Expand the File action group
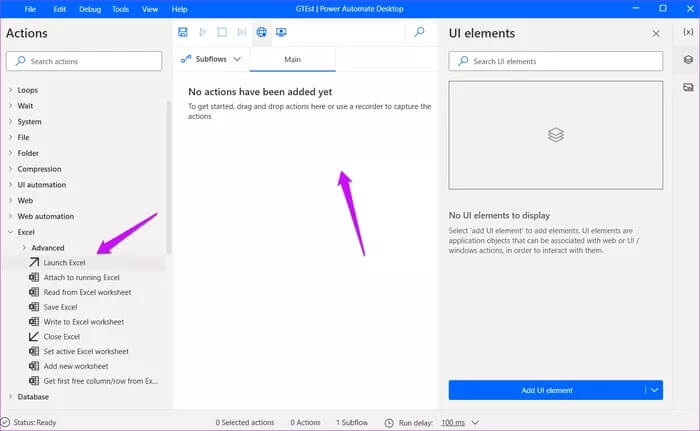The image size is (700, 431). pos(10,137)
